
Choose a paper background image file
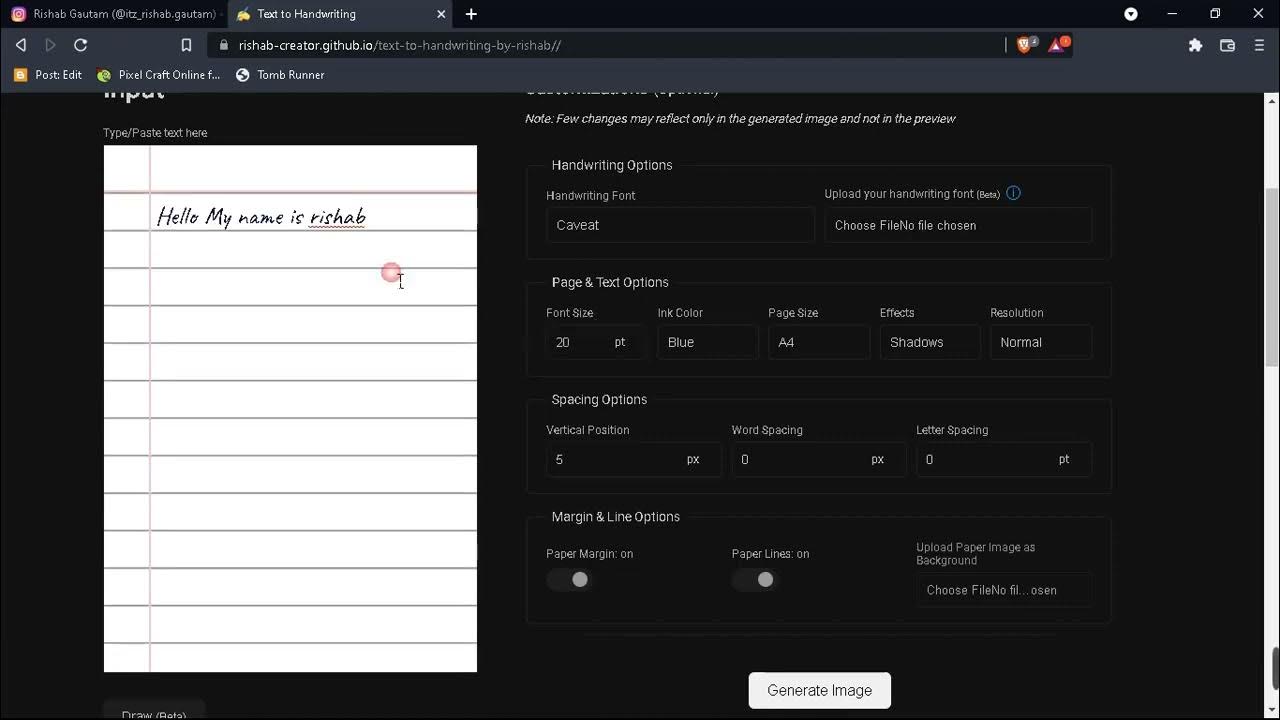(1004, 590)
